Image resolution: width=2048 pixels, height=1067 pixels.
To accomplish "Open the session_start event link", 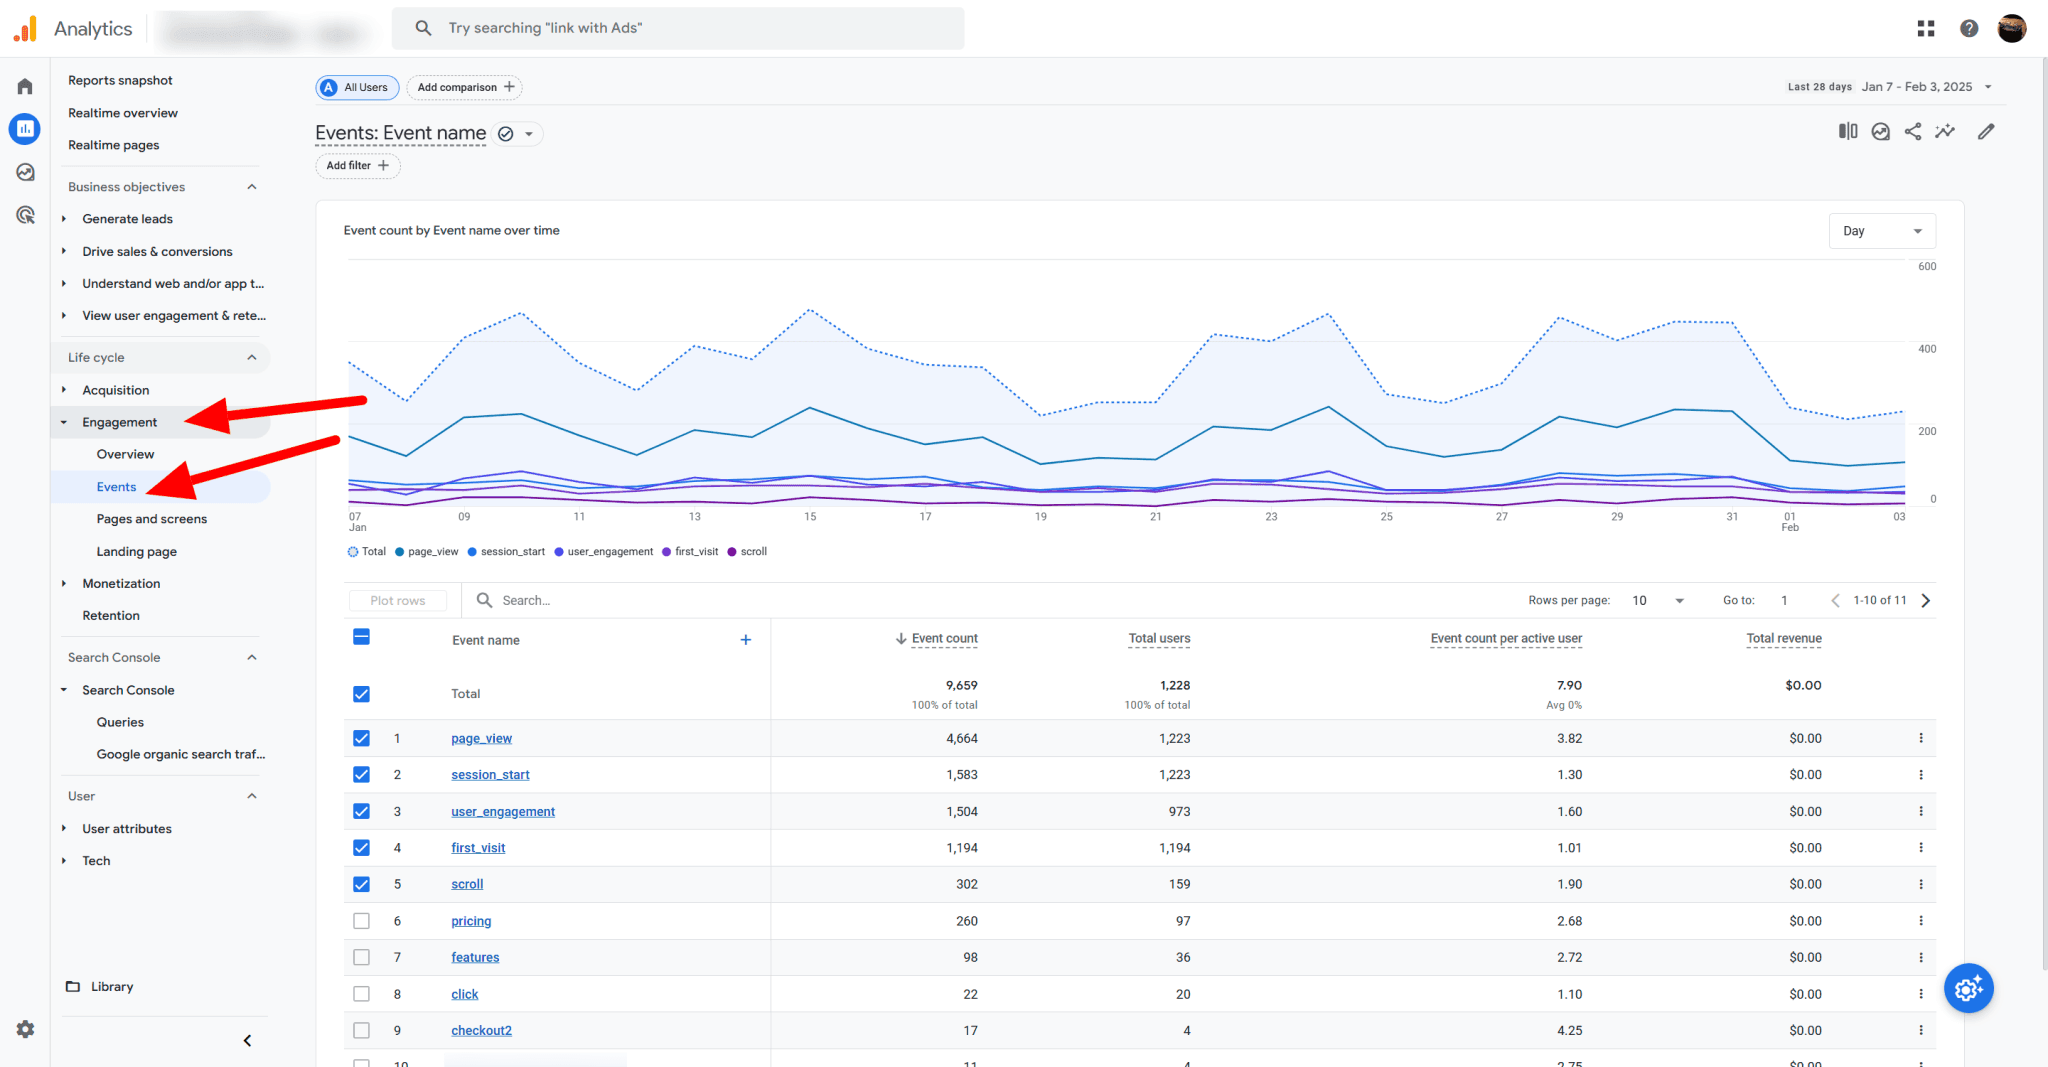I will click(489, 774).
